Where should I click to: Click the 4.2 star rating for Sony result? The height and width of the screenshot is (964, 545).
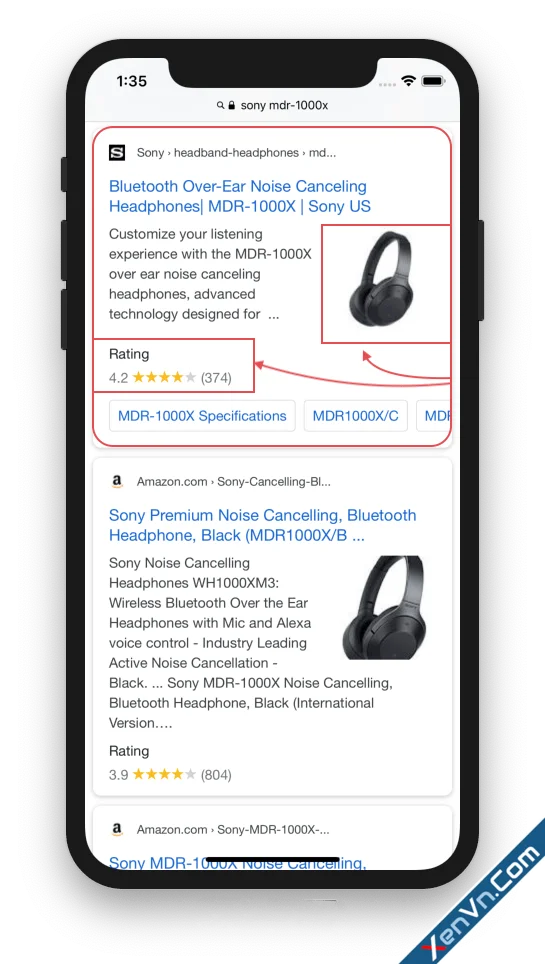click(170, 377)
